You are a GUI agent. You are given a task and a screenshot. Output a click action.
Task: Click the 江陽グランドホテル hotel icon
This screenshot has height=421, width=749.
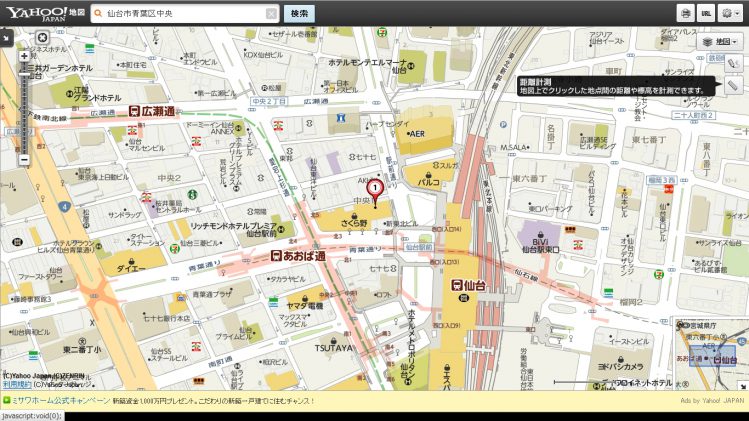(x=69, y=94)
